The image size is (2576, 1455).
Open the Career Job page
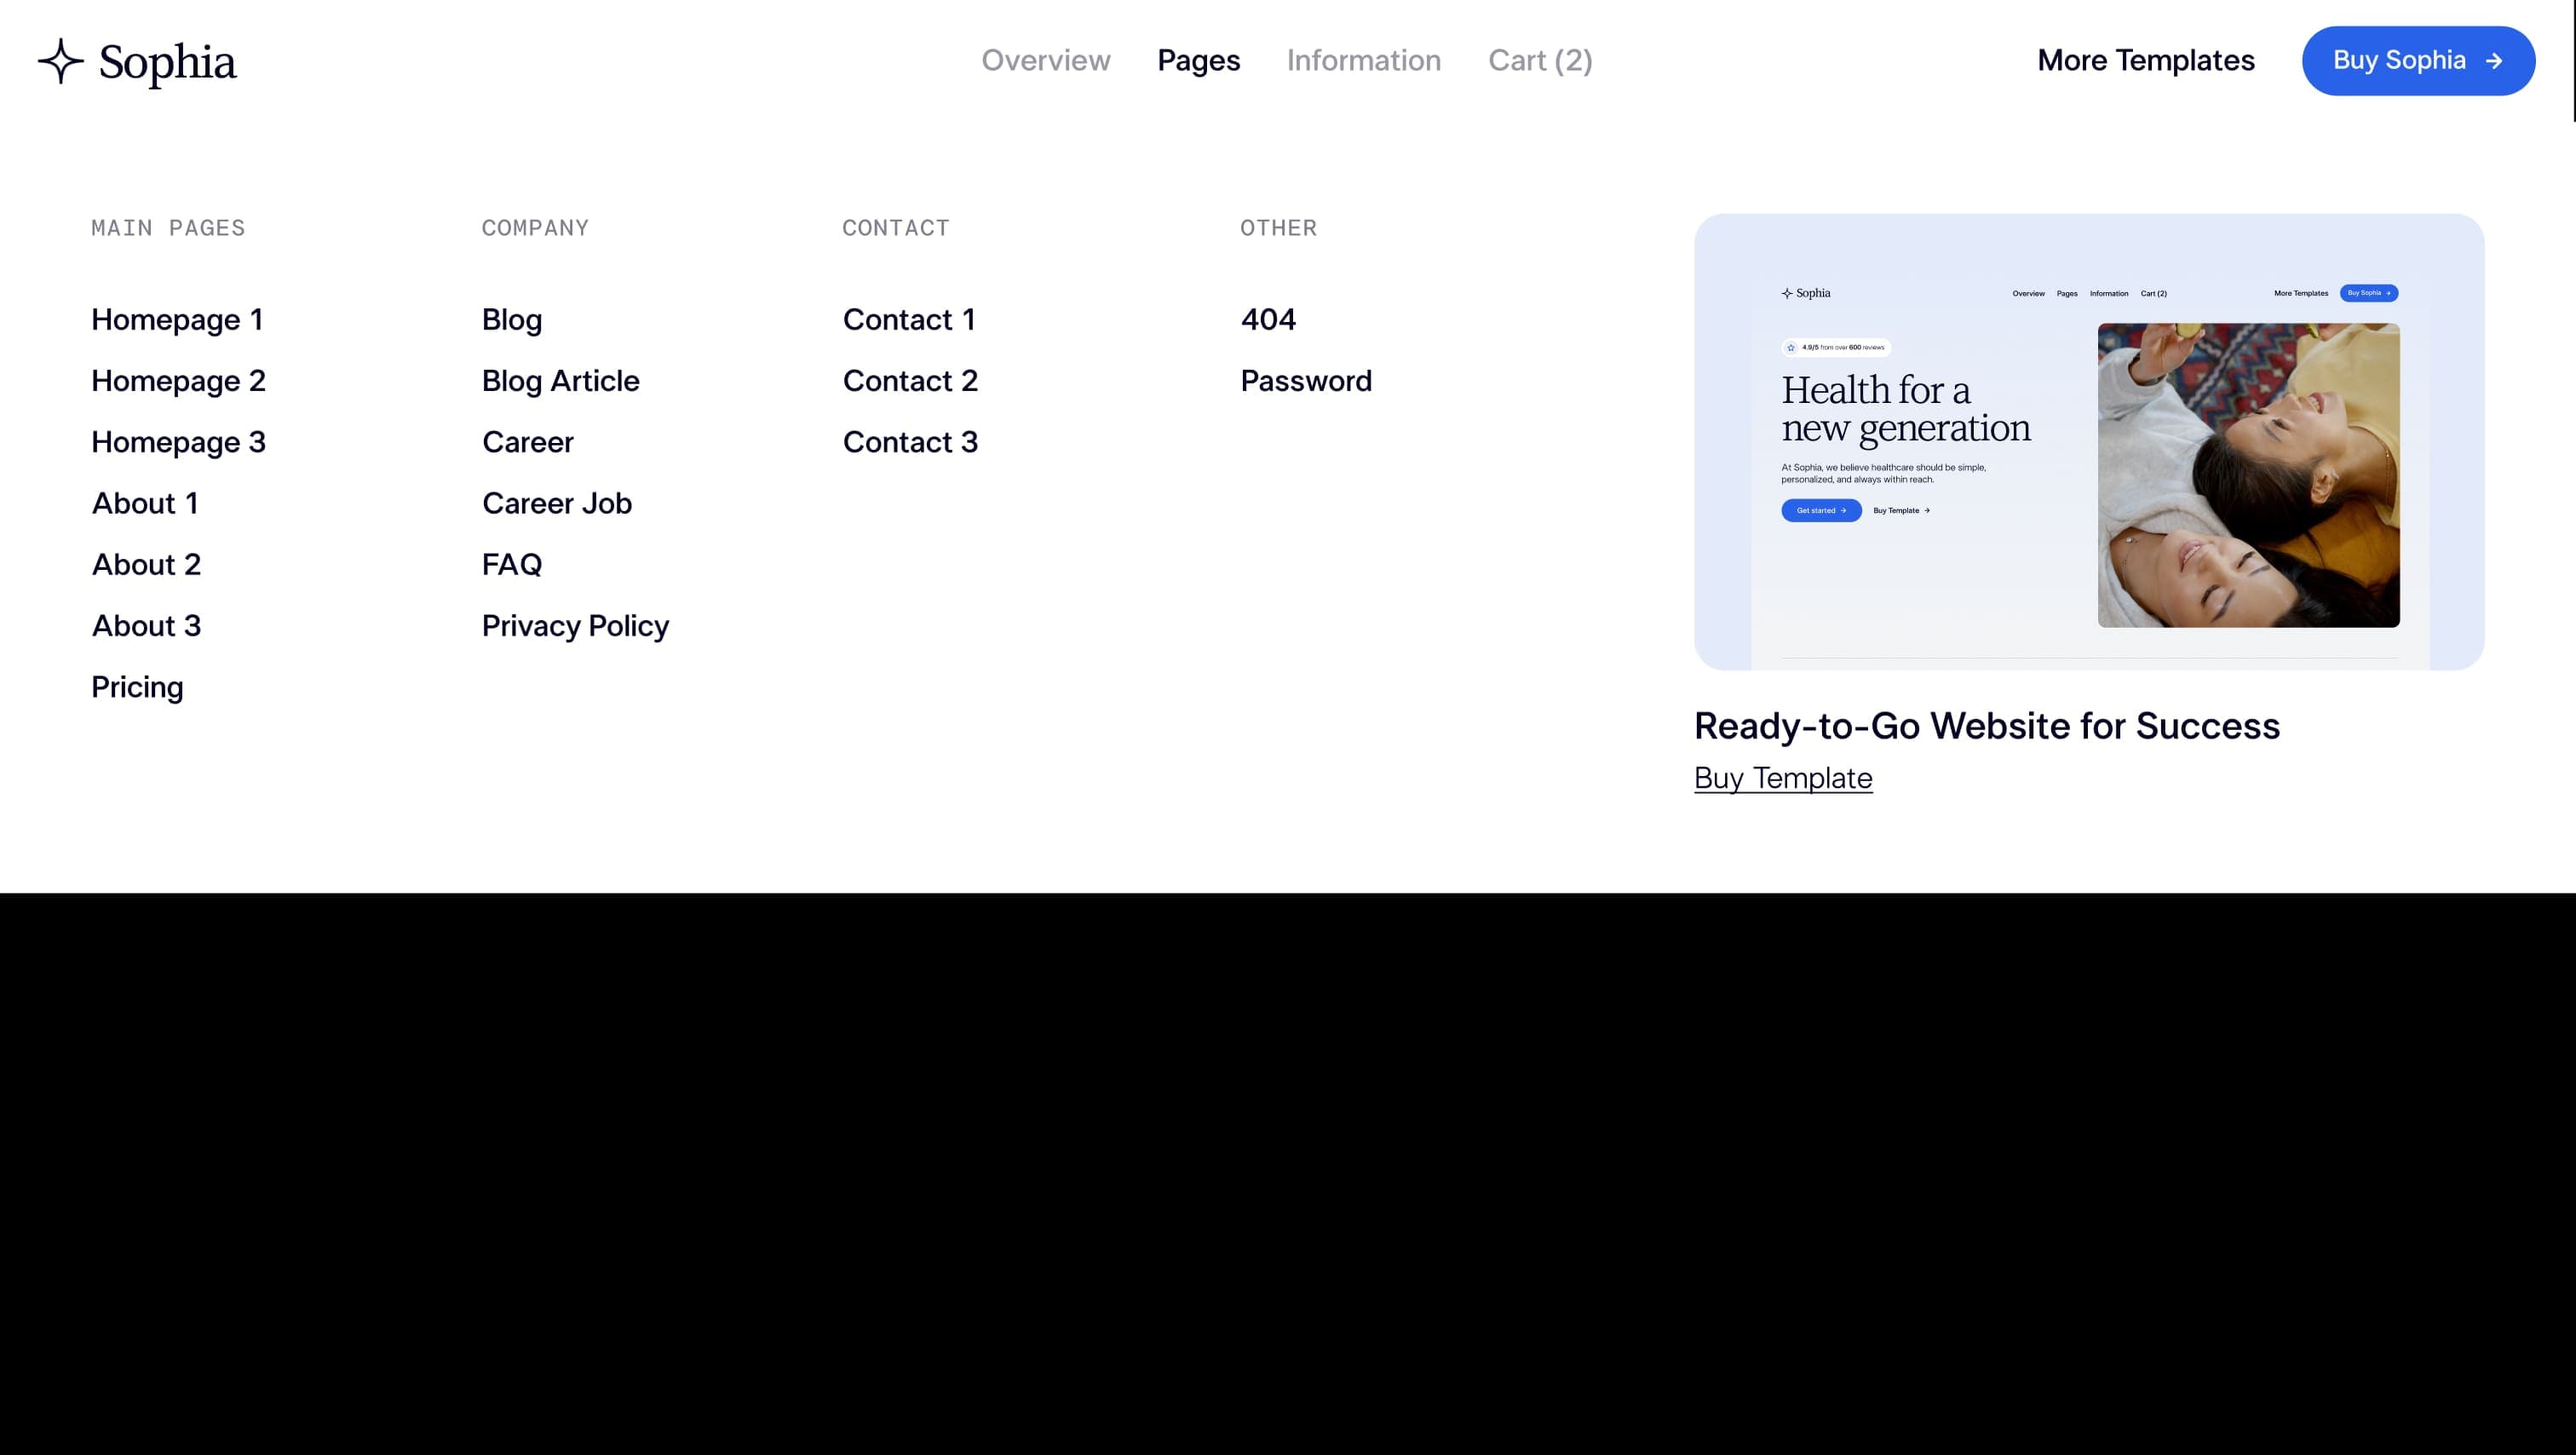point(557,503)
